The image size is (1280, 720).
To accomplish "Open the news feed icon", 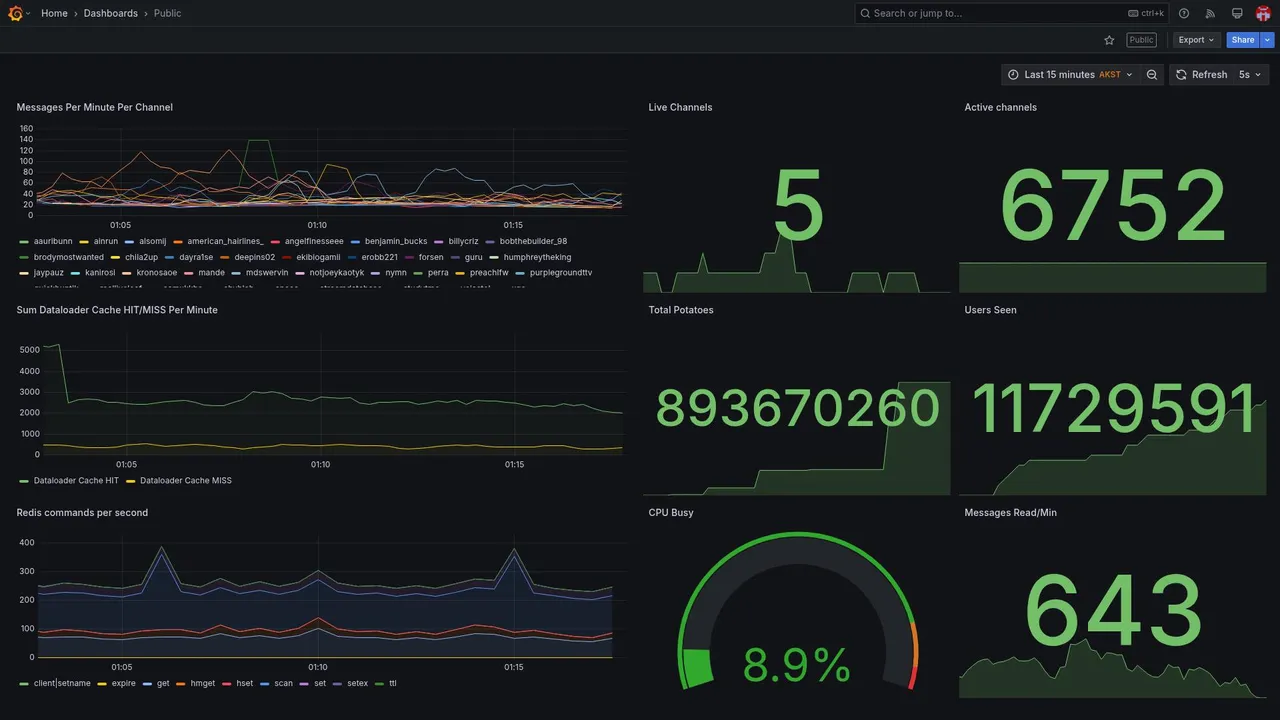I will [x=1210, y=13].
